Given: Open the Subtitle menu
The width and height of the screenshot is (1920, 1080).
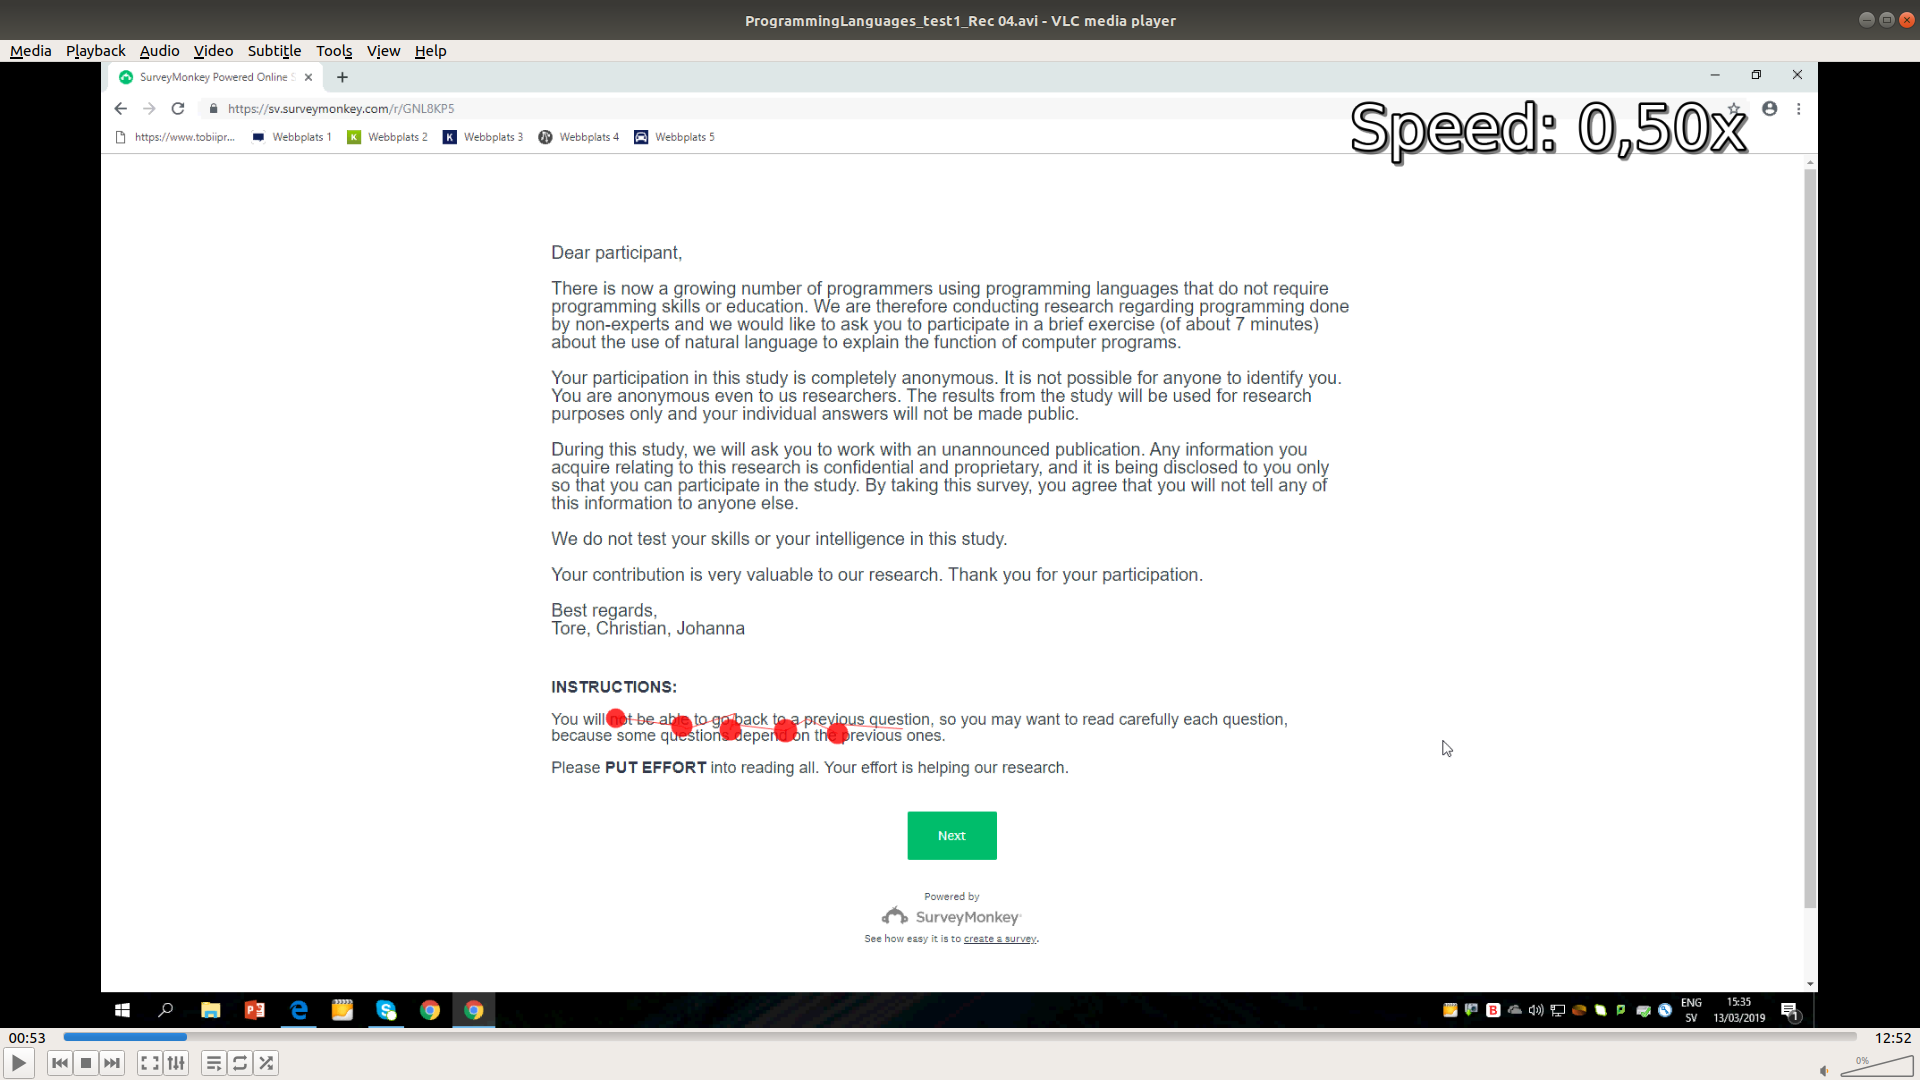Looking at the screenshot, I should click(x=274, y=51).
